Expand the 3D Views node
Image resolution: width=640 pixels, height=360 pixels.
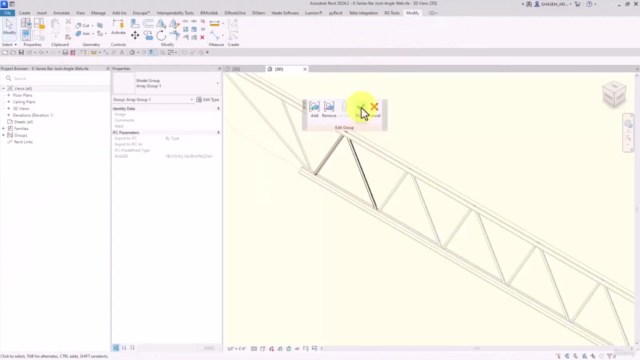9,109
